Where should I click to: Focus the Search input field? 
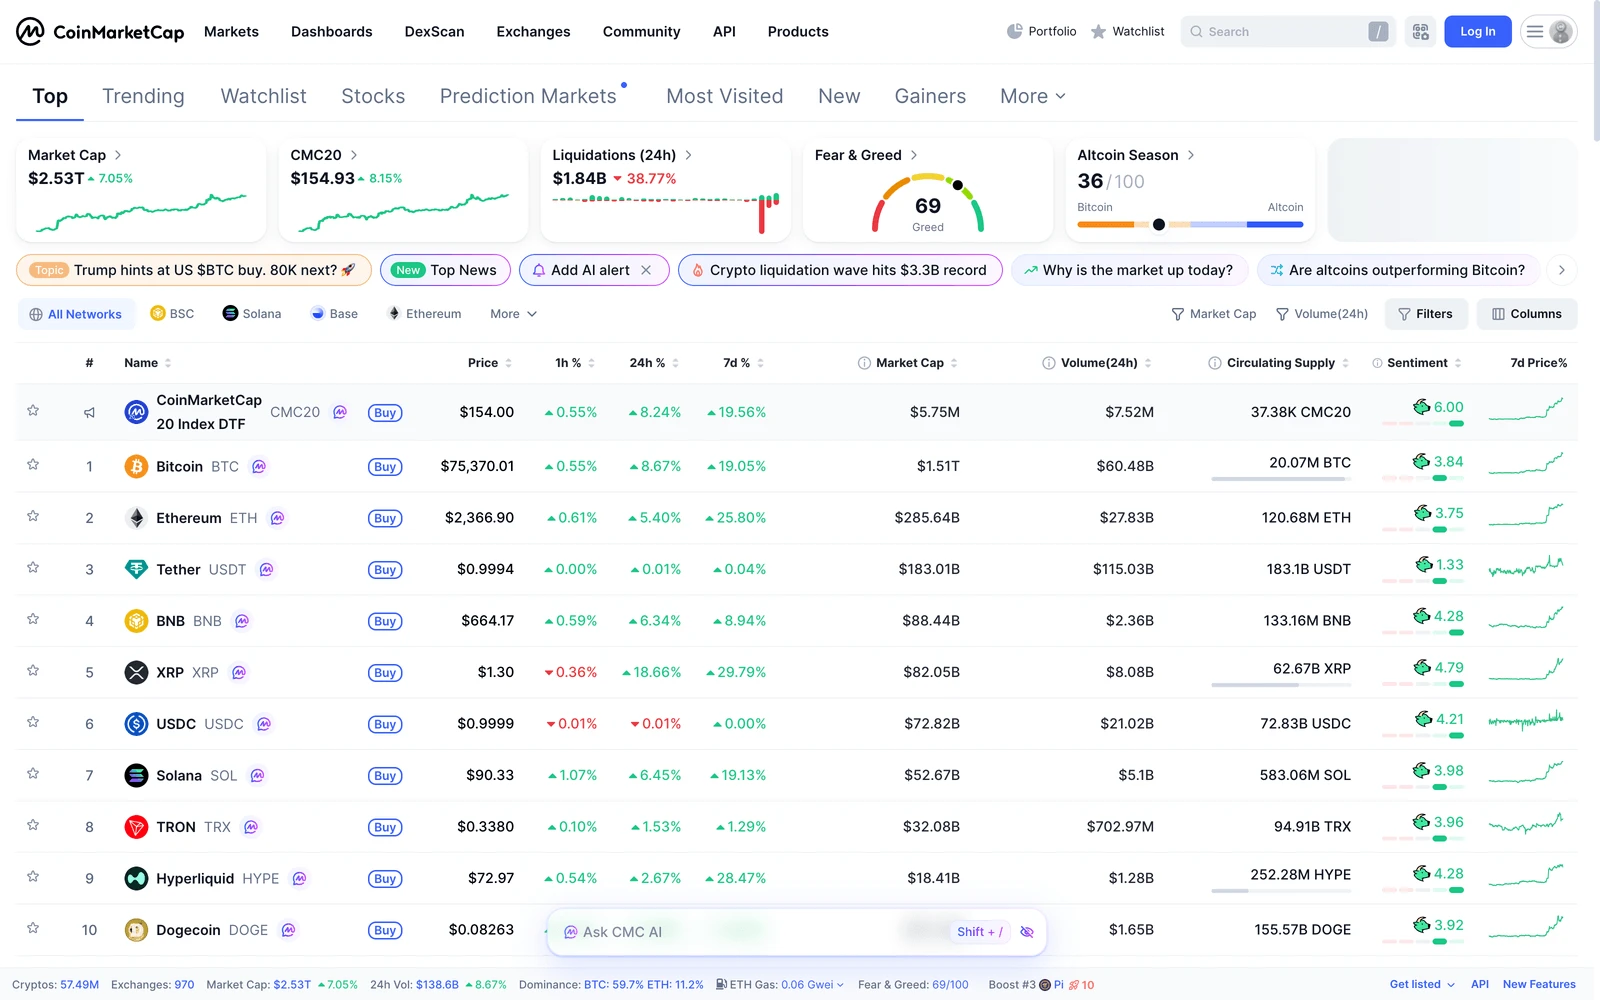click(x=1287, y=32)
